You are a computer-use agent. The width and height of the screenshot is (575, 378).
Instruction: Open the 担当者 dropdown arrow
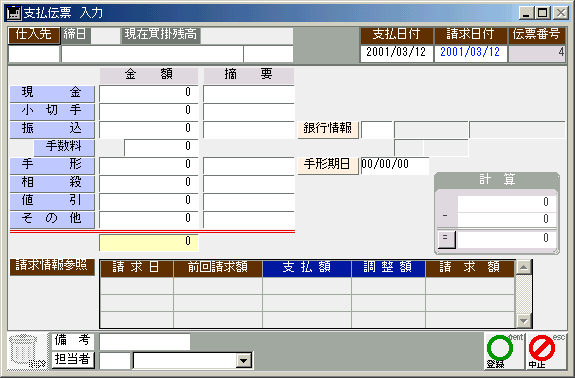[243, 361]
